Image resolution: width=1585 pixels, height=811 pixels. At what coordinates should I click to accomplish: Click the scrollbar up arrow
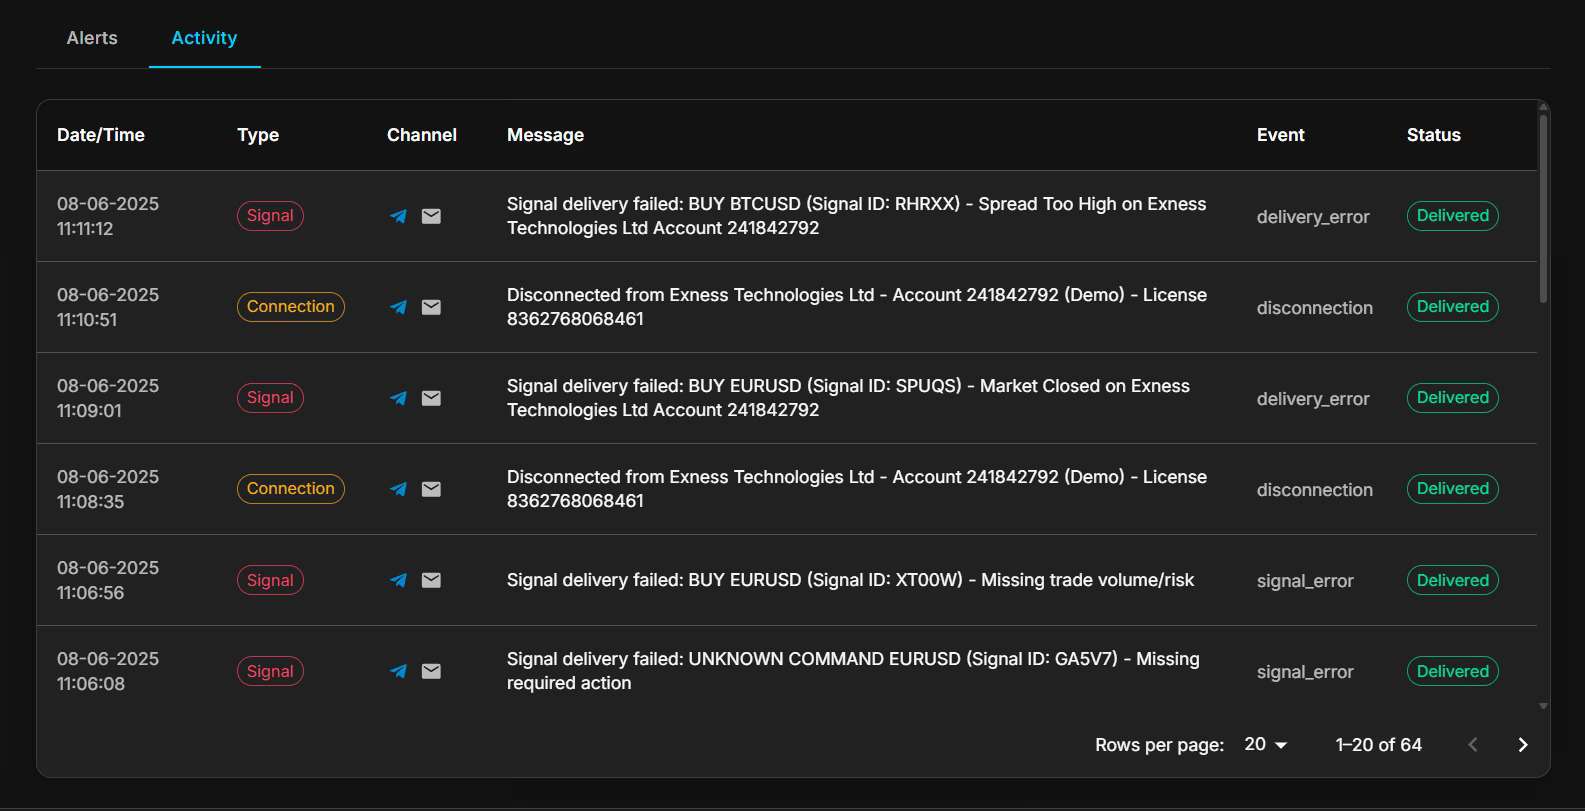(x=1543, y=106)
